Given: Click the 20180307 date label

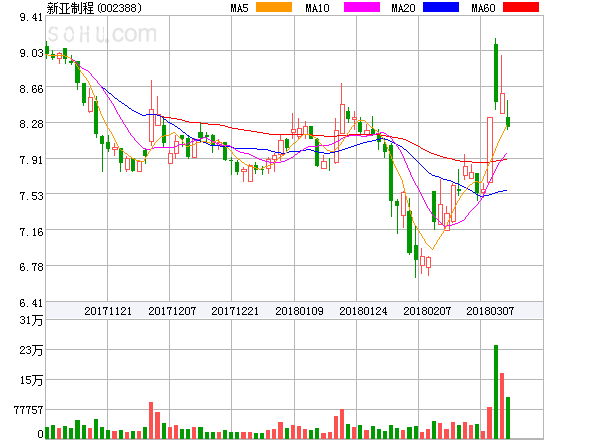Looking at the screenshot, I should (x=490, y=311).
